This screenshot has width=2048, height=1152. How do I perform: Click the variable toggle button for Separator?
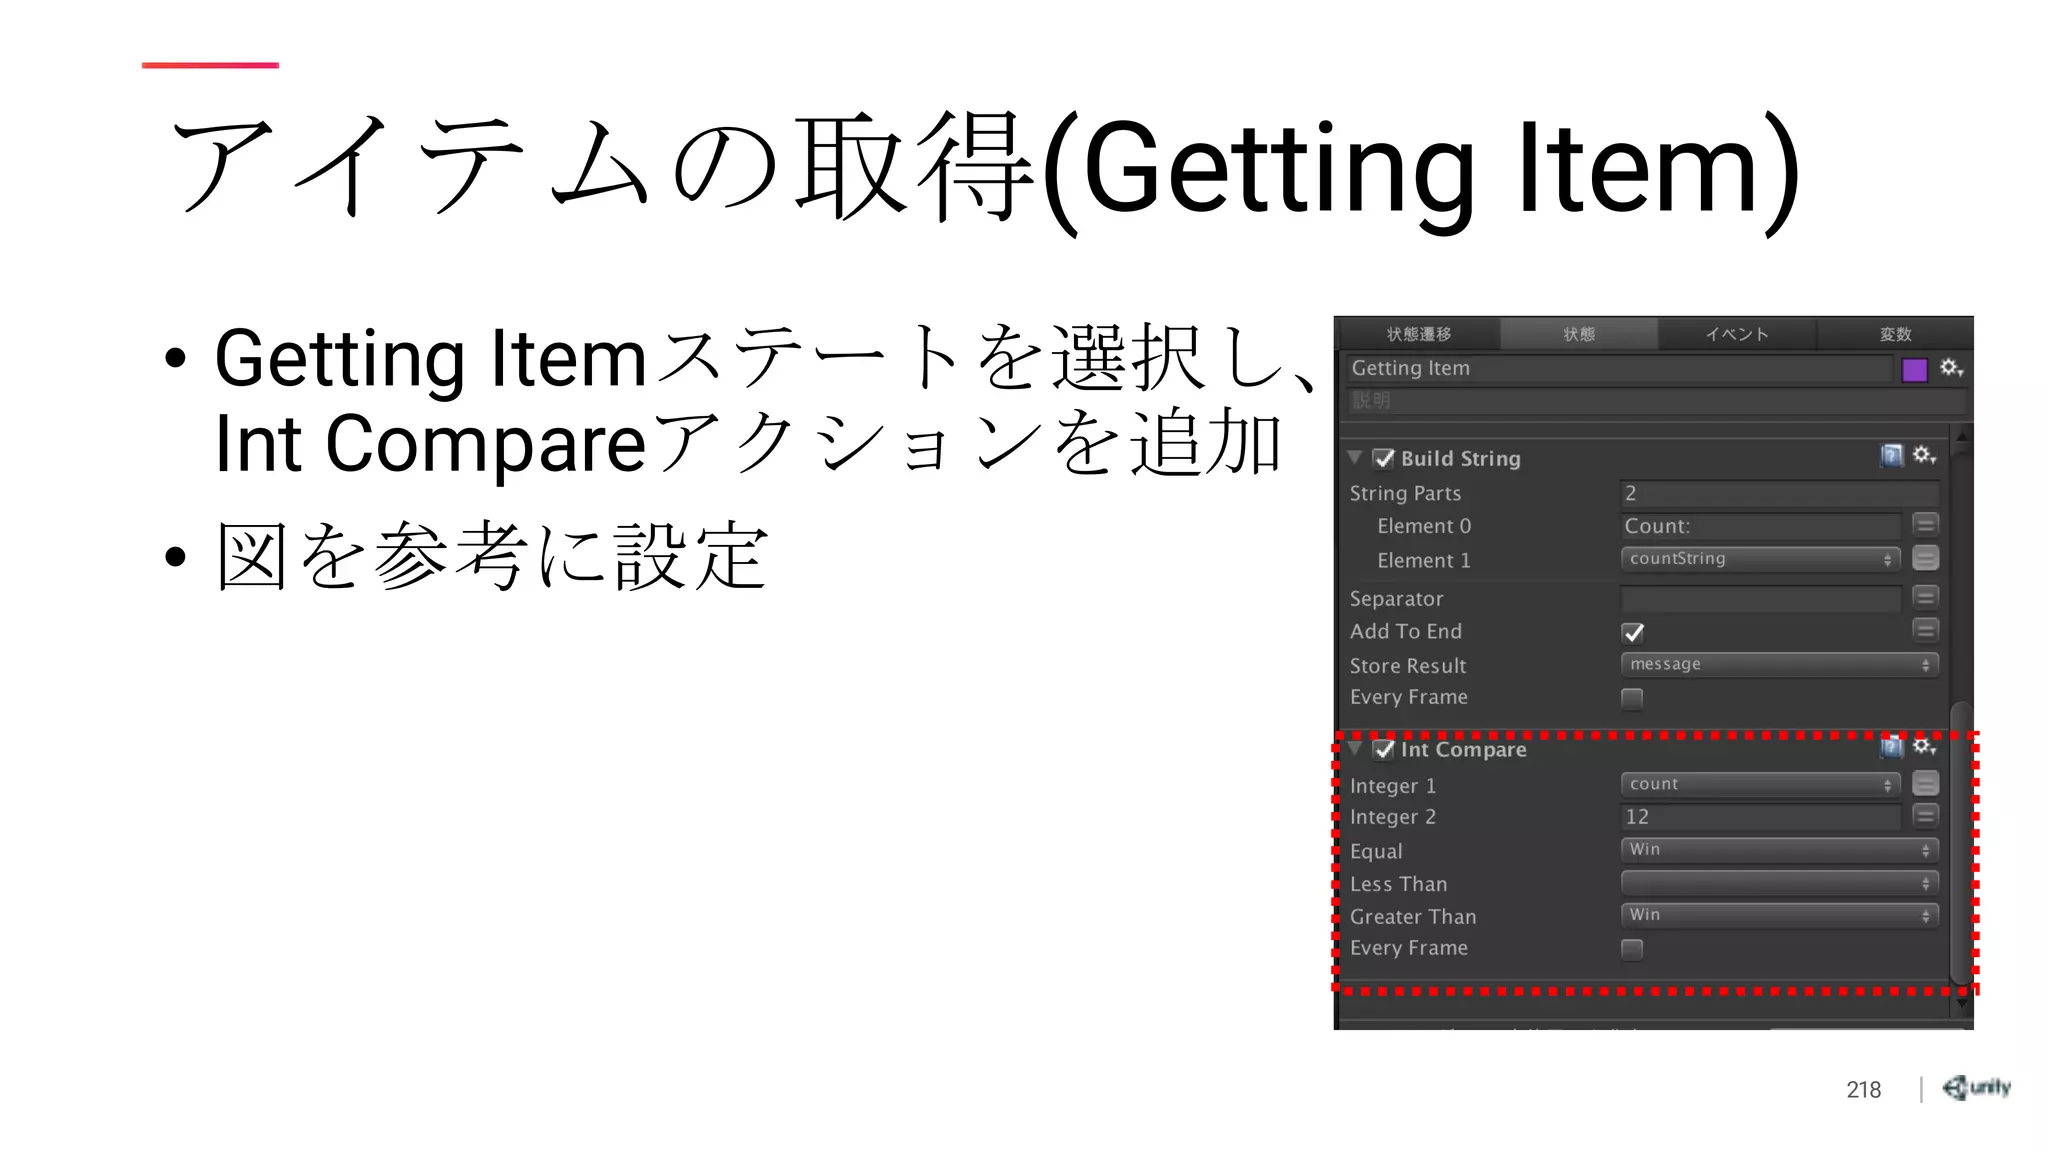(1925, 598)
